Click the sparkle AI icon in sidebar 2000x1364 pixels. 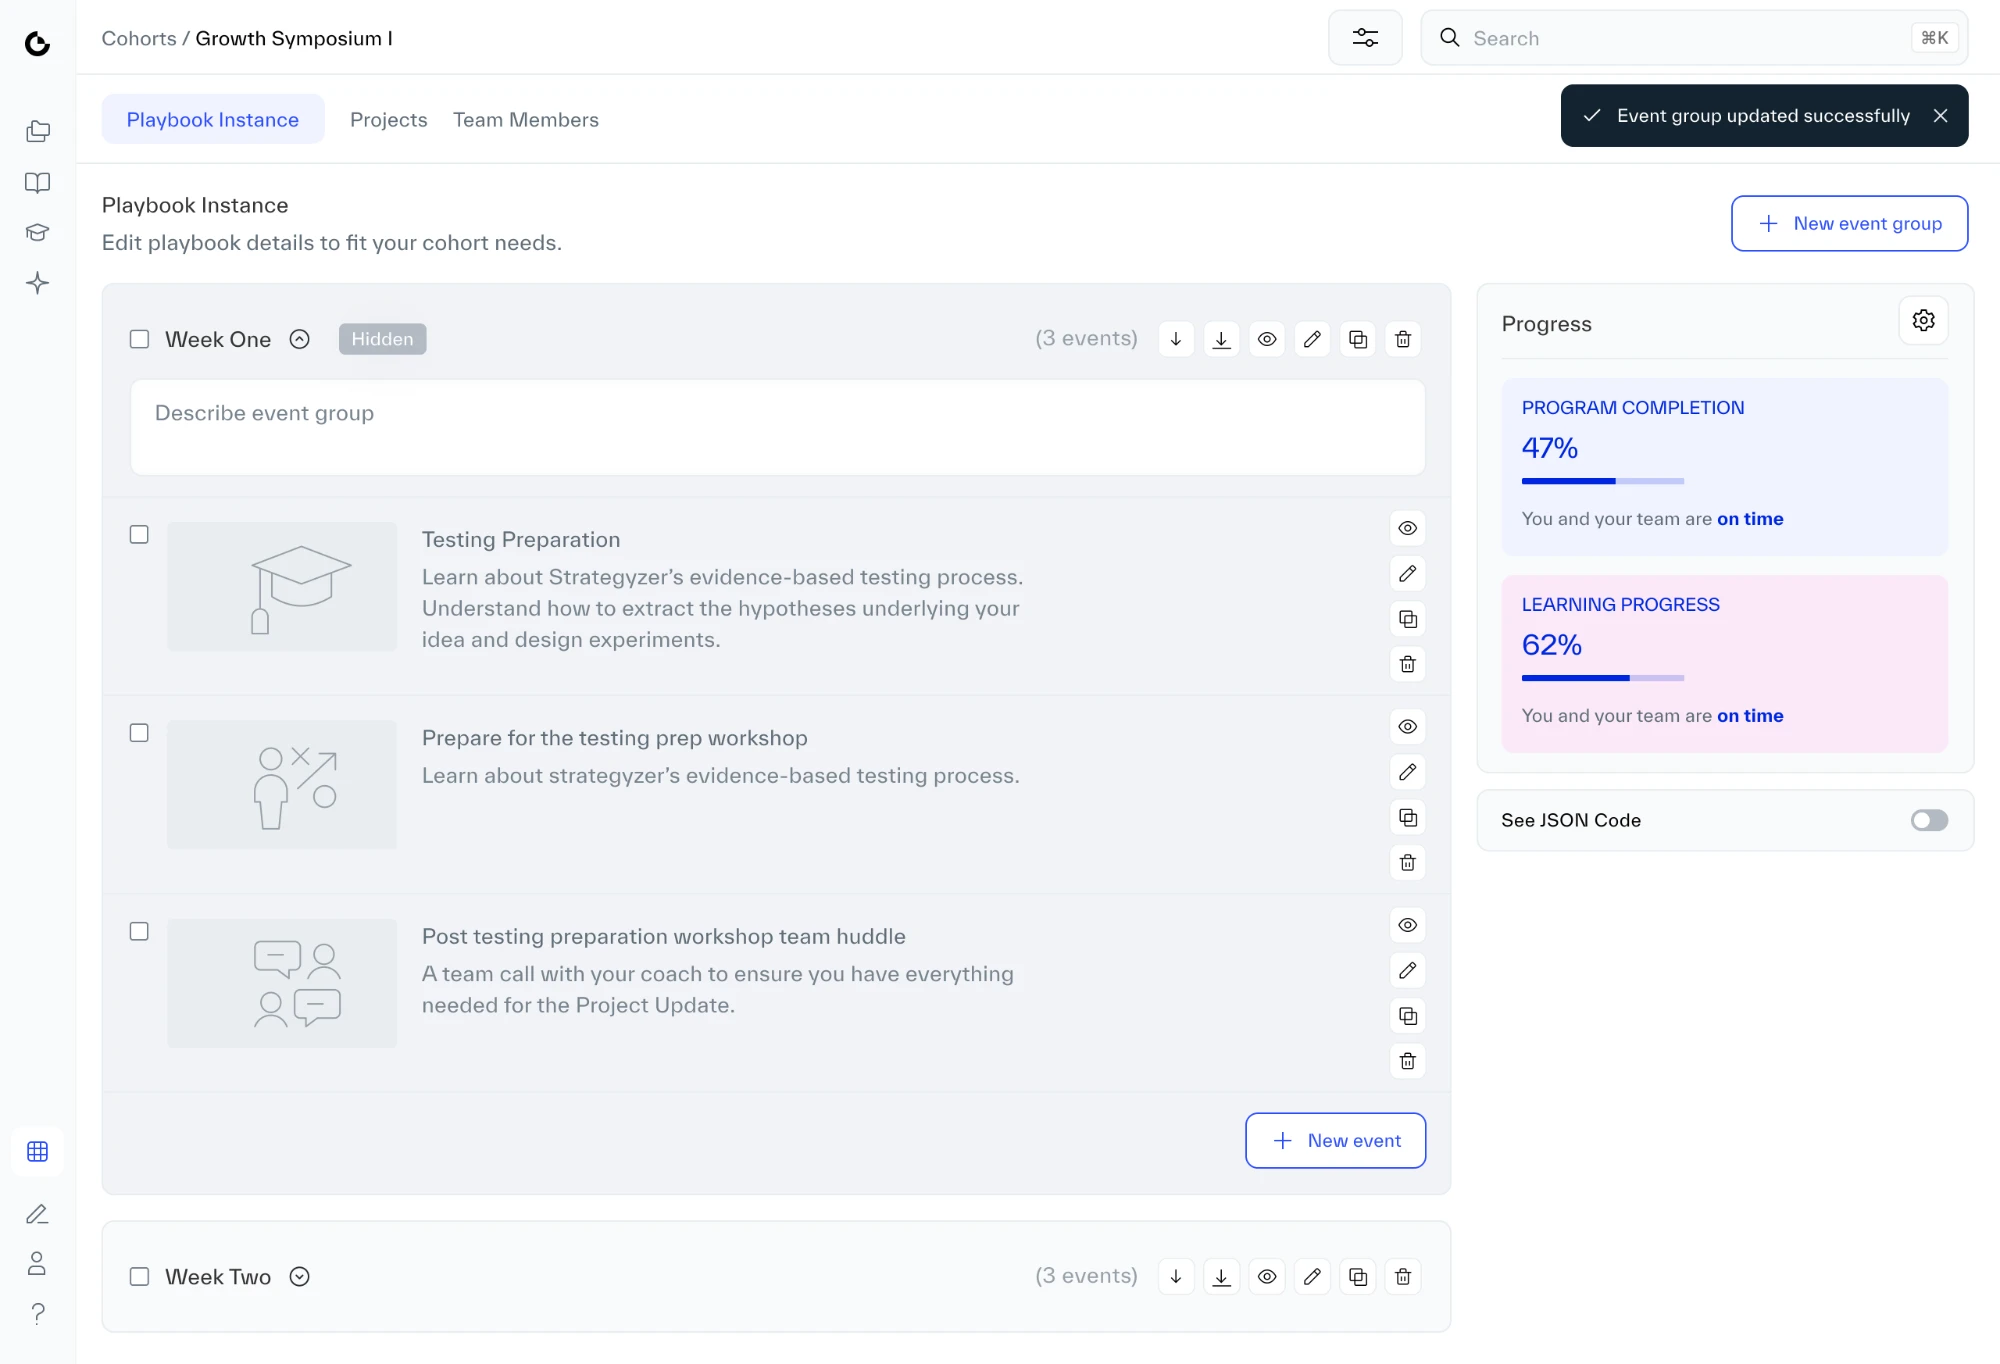pyautogui.click(x=38, y=283)
